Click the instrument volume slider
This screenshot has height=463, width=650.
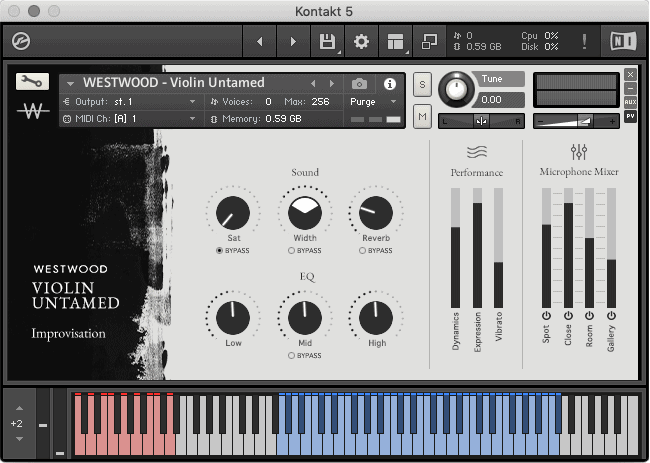click(x=576, y=121)
